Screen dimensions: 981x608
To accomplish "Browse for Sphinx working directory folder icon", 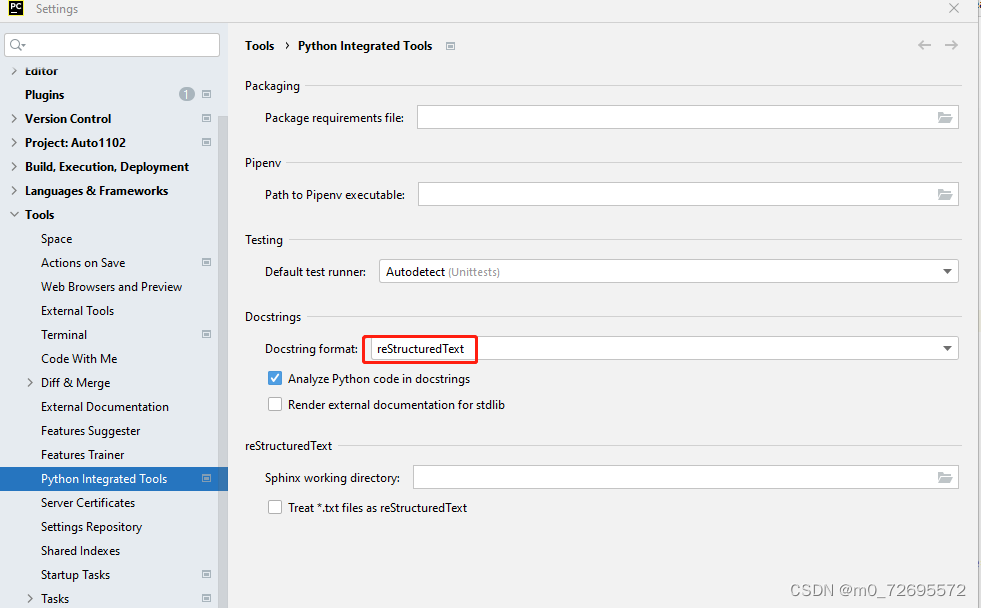I will point(945,478).
